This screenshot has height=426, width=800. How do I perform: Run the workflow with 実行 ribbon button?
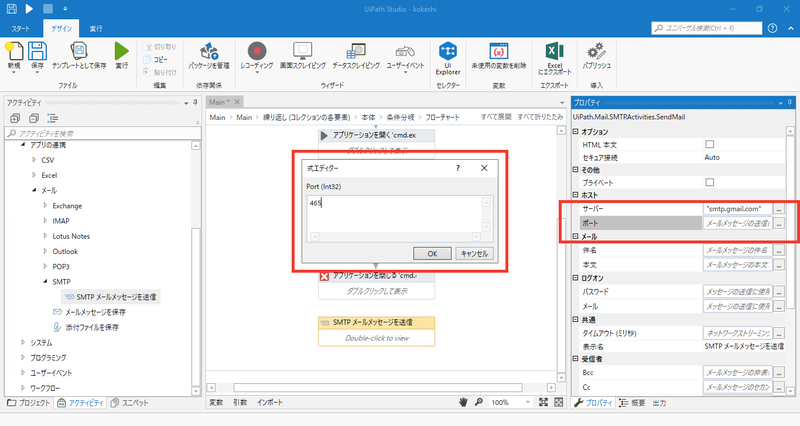click(121, 56)
